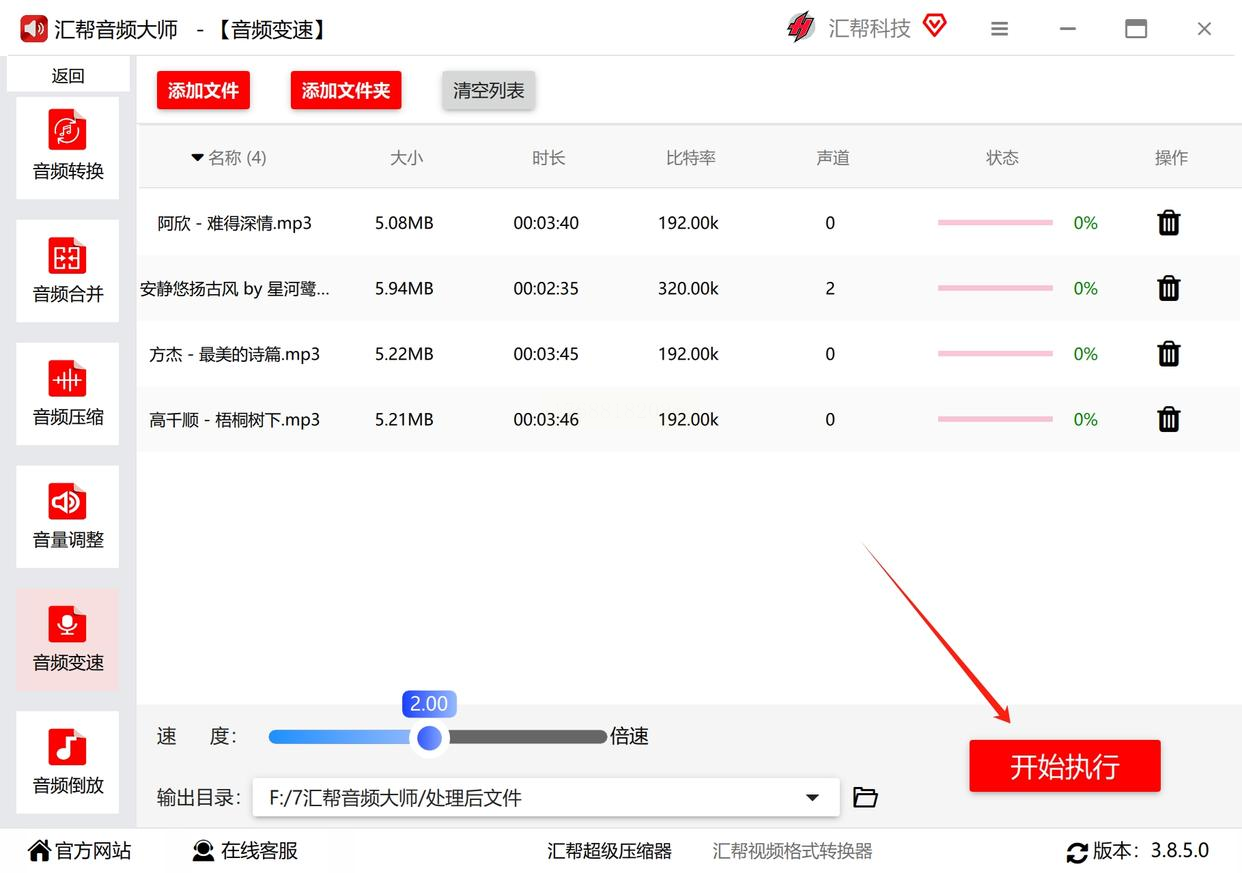
Task: Click the speed slider handle at 2.00
Action: coord(430,738)
